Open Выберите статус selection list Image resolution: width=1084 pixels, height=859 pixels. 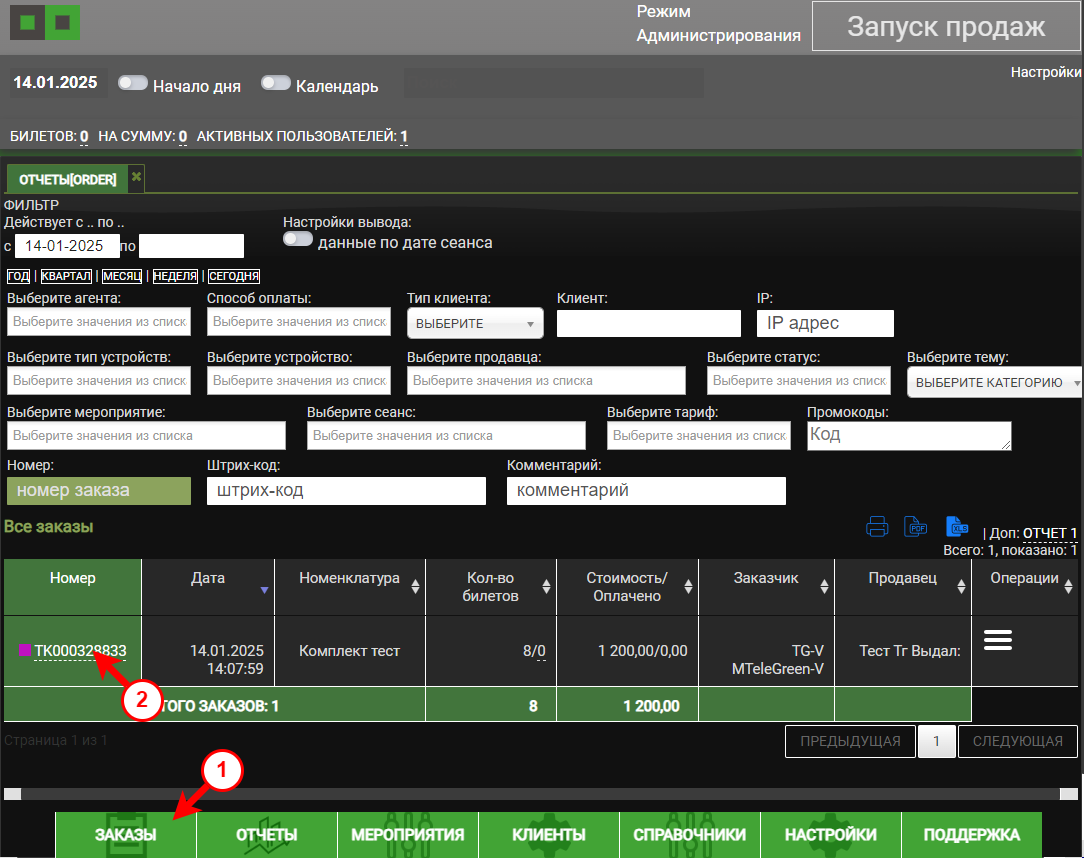point(799,380)
